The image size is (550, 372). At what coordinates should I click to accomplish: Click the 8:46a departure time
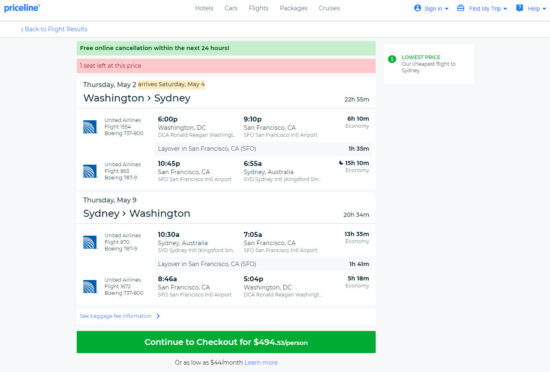click(167, 279)
